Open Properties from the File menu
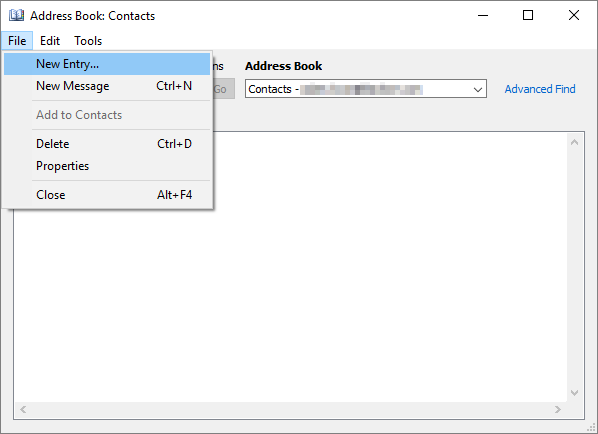 point(107,166)
